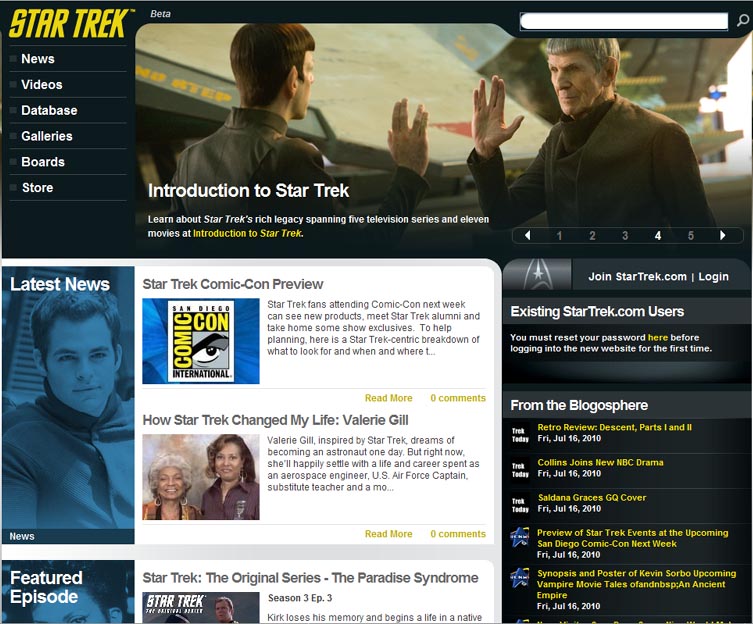The height and width of the screenshot is (624, 753).
Task: Click the Starfleet delta emblem icon
Action: 538,274
